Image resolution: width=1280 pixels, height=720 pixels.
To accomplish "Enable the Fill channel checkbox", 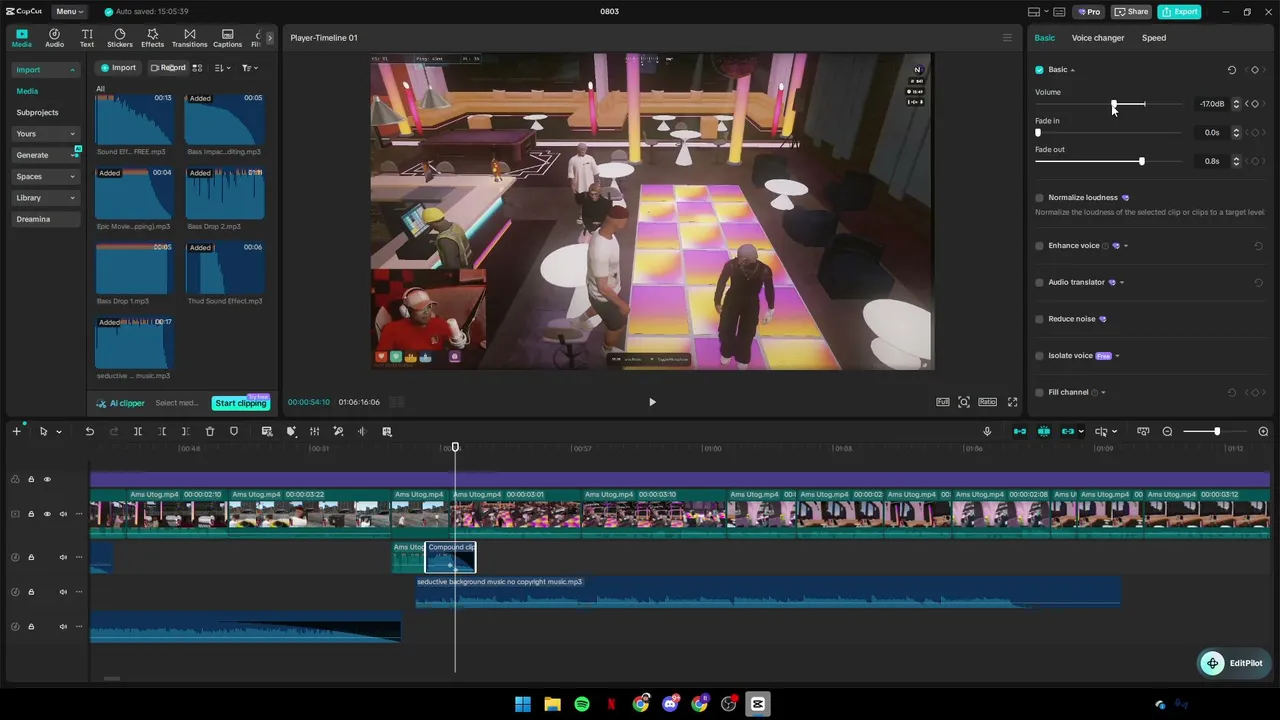I will click(x=1039, y=393).
